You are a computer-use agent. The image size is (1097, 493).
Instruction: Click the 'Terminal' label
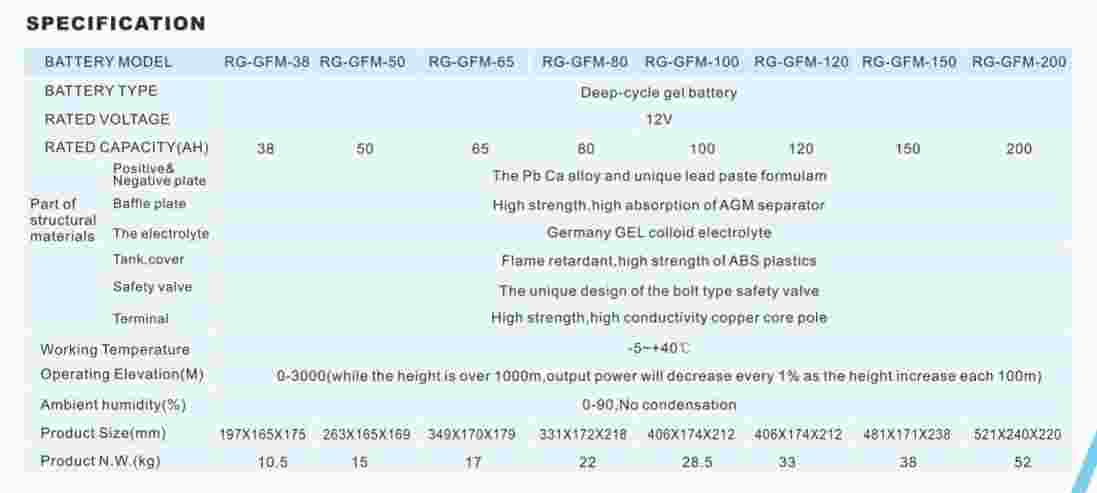click(141, 319)
